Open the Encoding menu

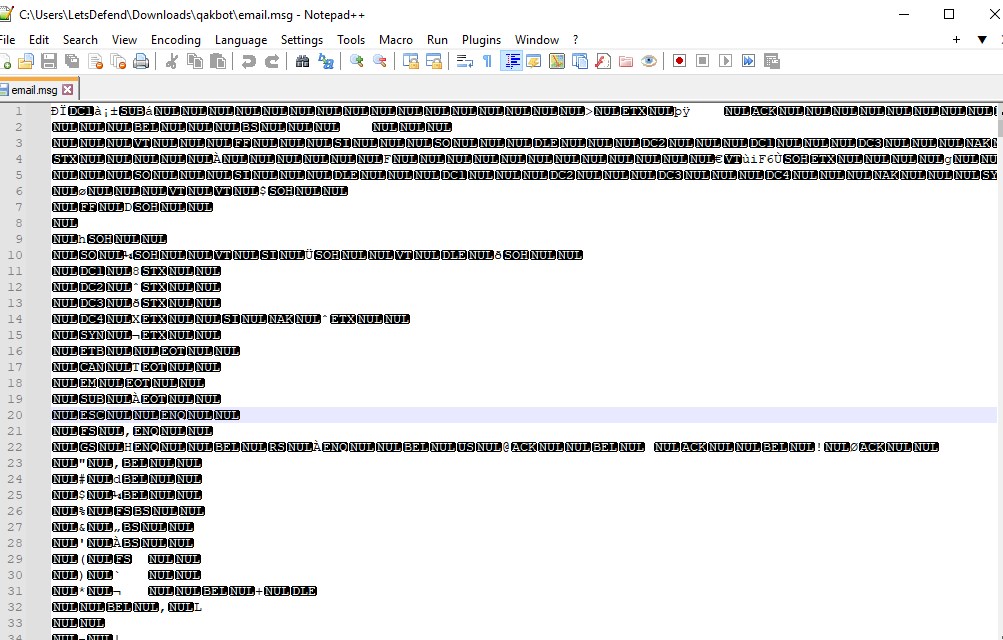tap(176, 40)
